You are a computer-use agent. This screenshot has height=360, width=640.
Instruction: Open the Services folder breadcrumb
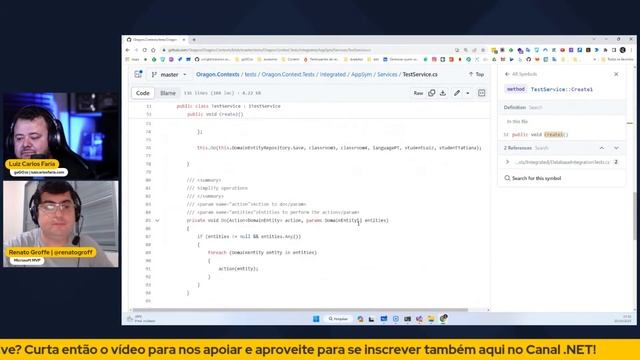pos(387,74)
